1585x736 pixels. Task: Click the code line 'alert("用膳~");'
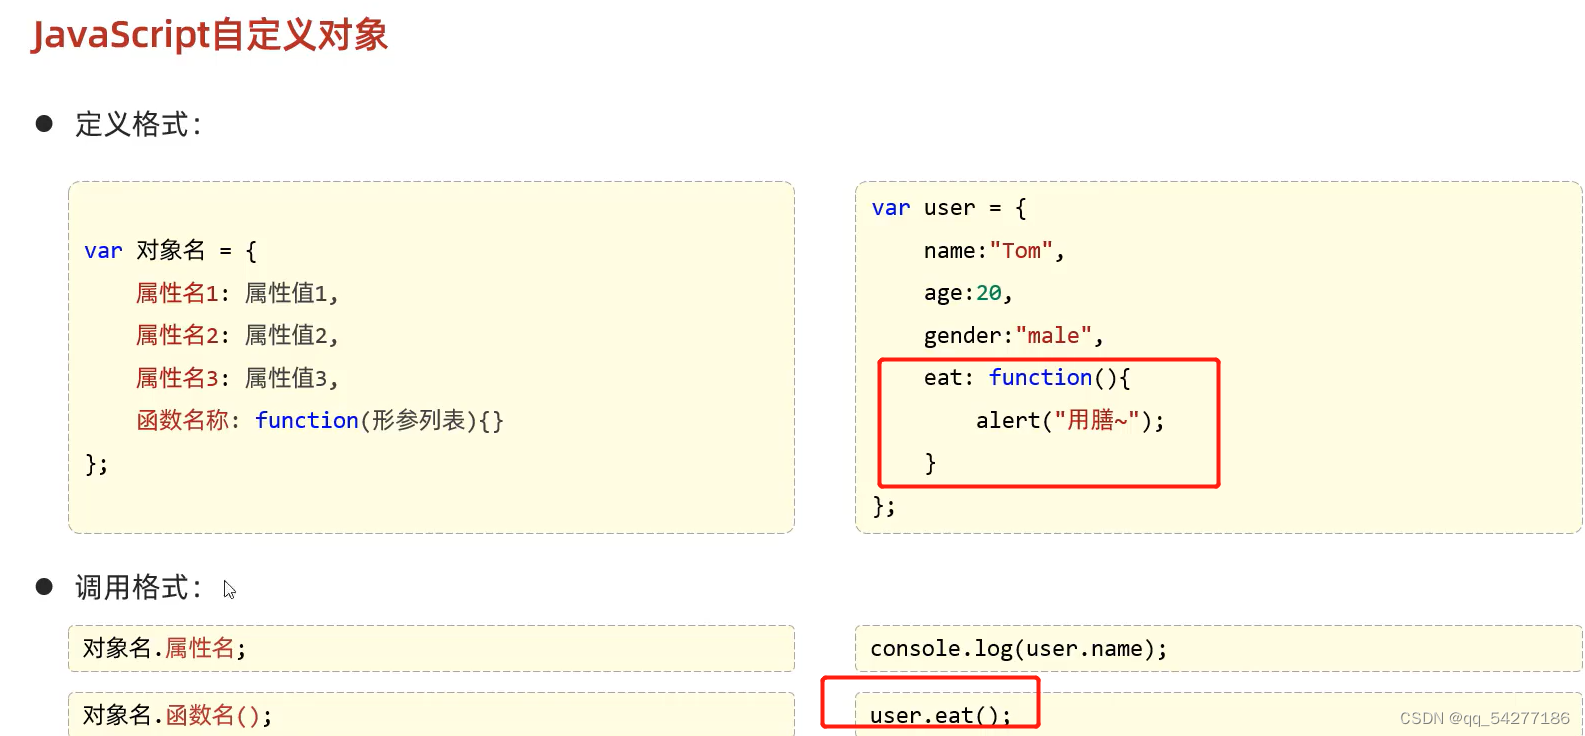click(x=1070, y=420)
